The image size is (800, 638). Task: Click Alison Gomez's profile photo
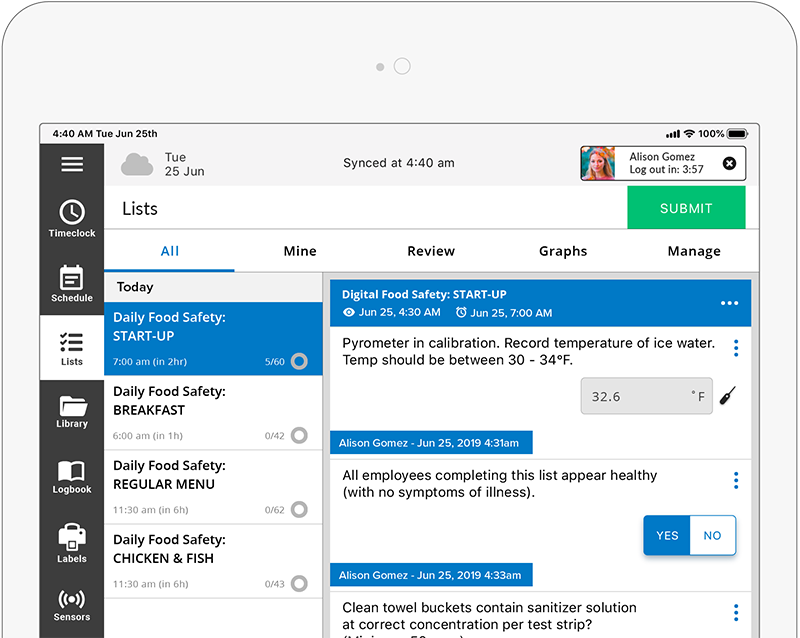(x=598, y=163)
